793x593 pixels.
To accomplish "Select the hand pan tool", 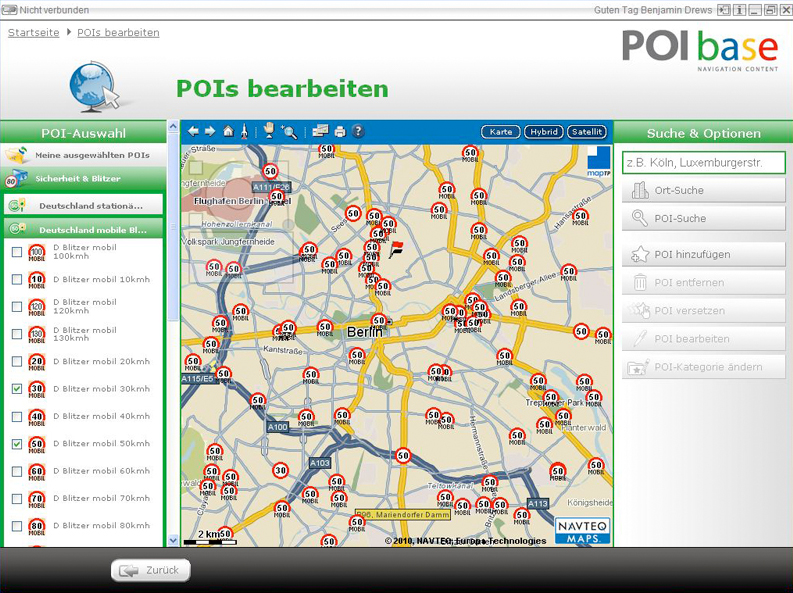I will (x=268, y=131).
